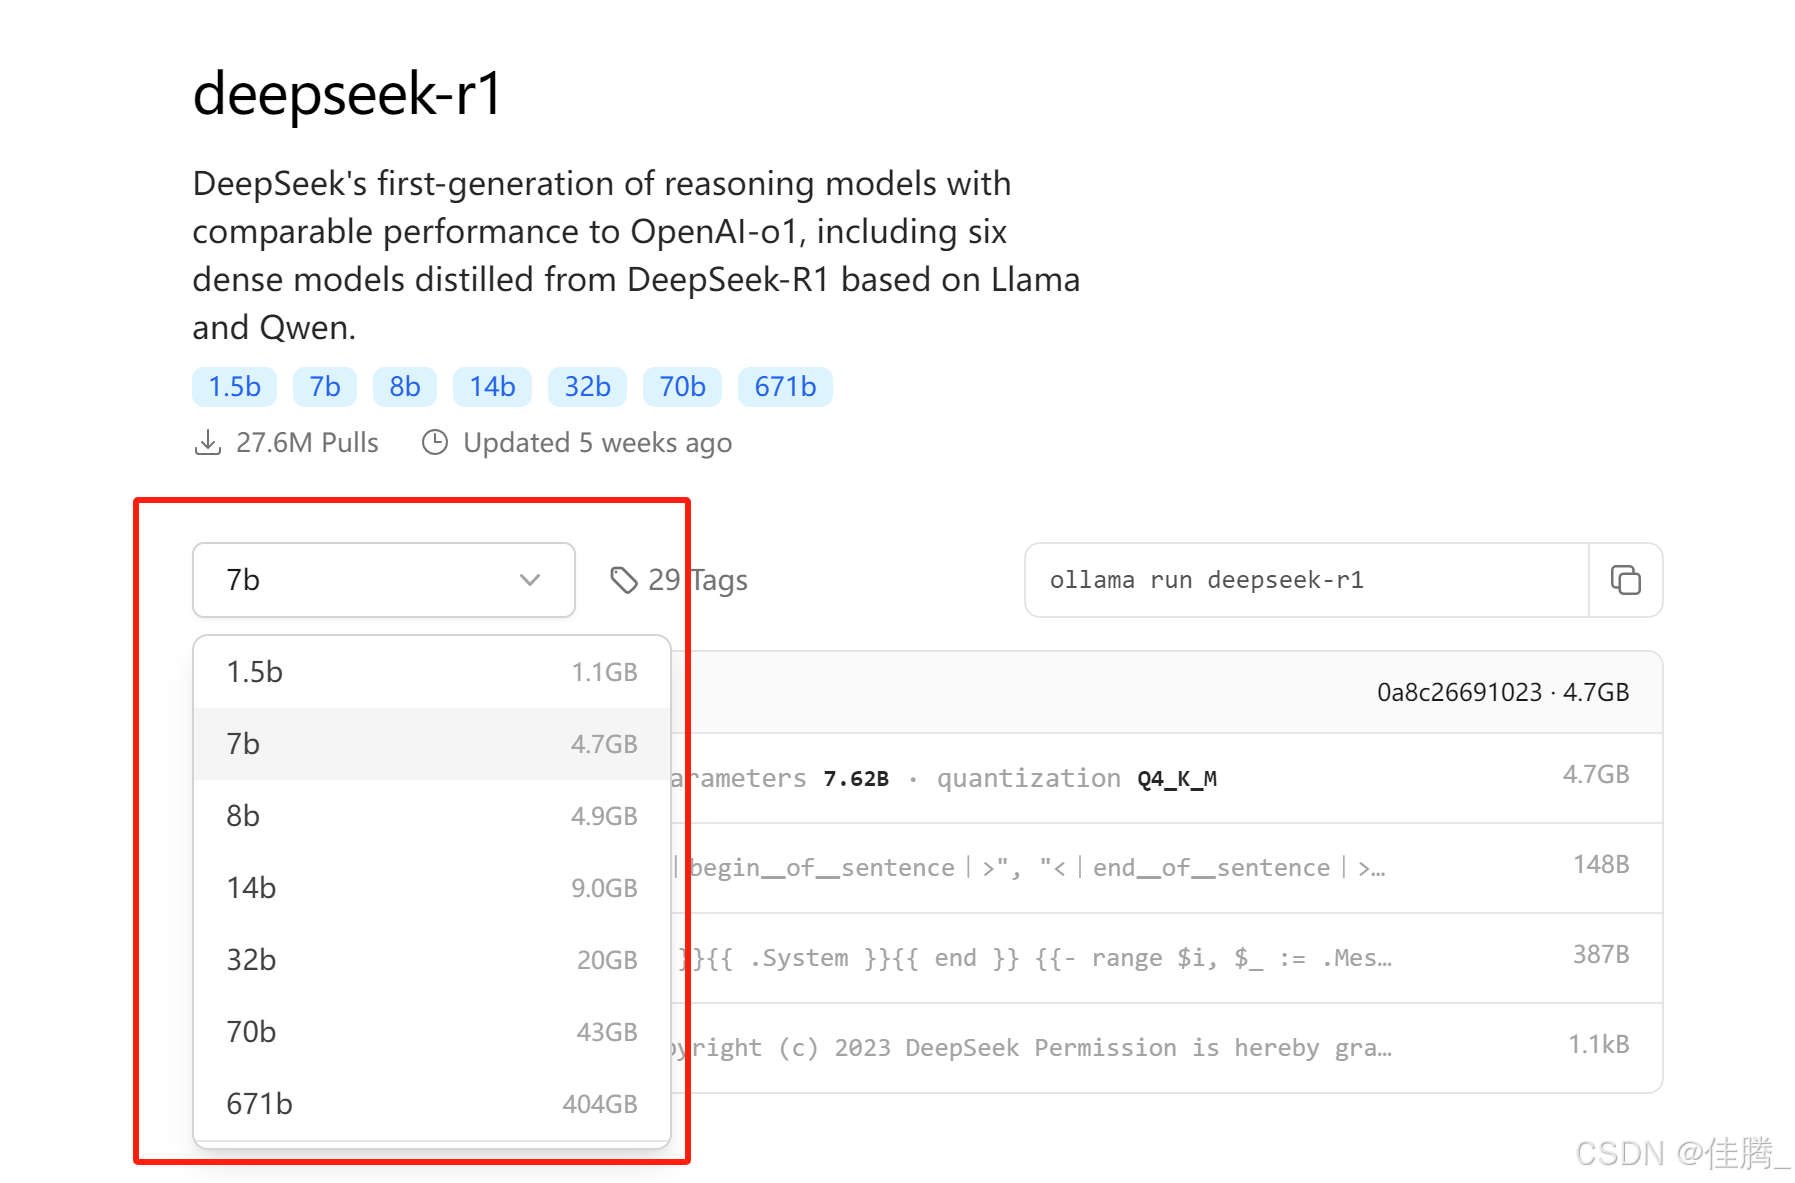The width and height of the screenshot is (1795, 1183).
Task: Click the 1.5b blue tag pill
Action: [x=234, y=387]
